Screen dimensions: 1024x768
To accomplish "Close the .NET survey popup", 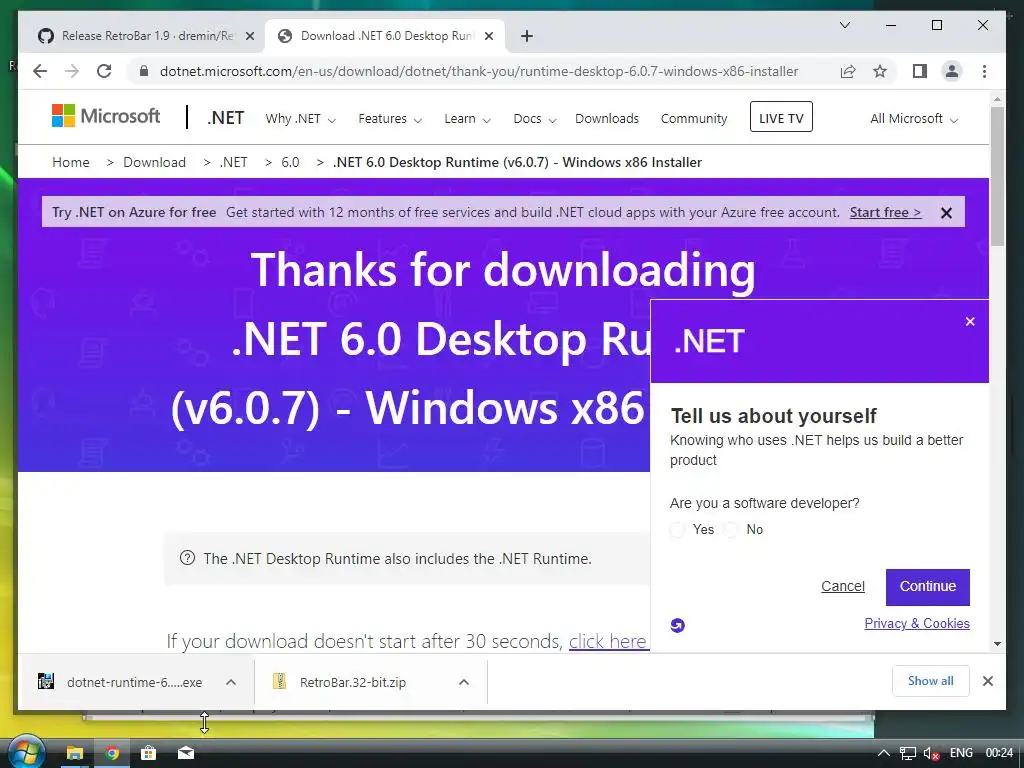I will tap(970, 321).
